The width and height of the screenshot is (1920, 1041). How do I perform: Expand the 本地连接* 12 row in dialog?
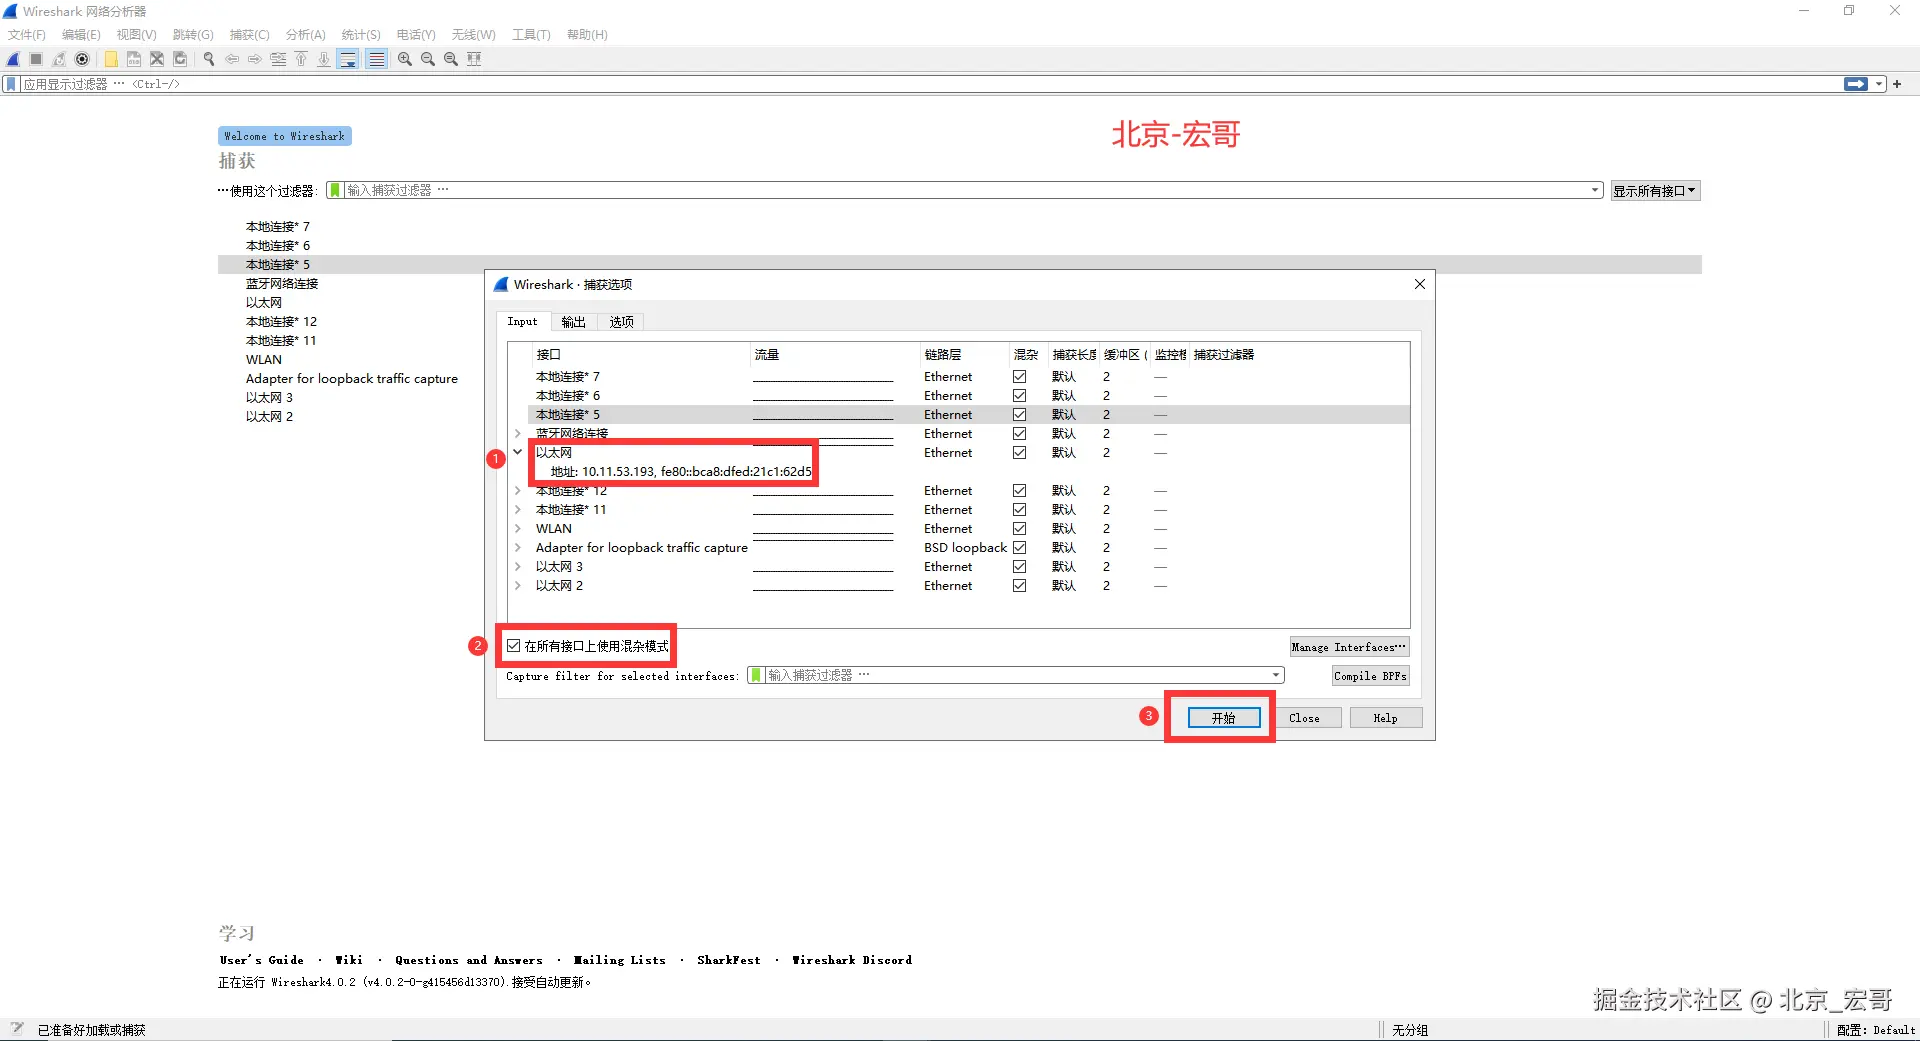(x=518, y=491)
